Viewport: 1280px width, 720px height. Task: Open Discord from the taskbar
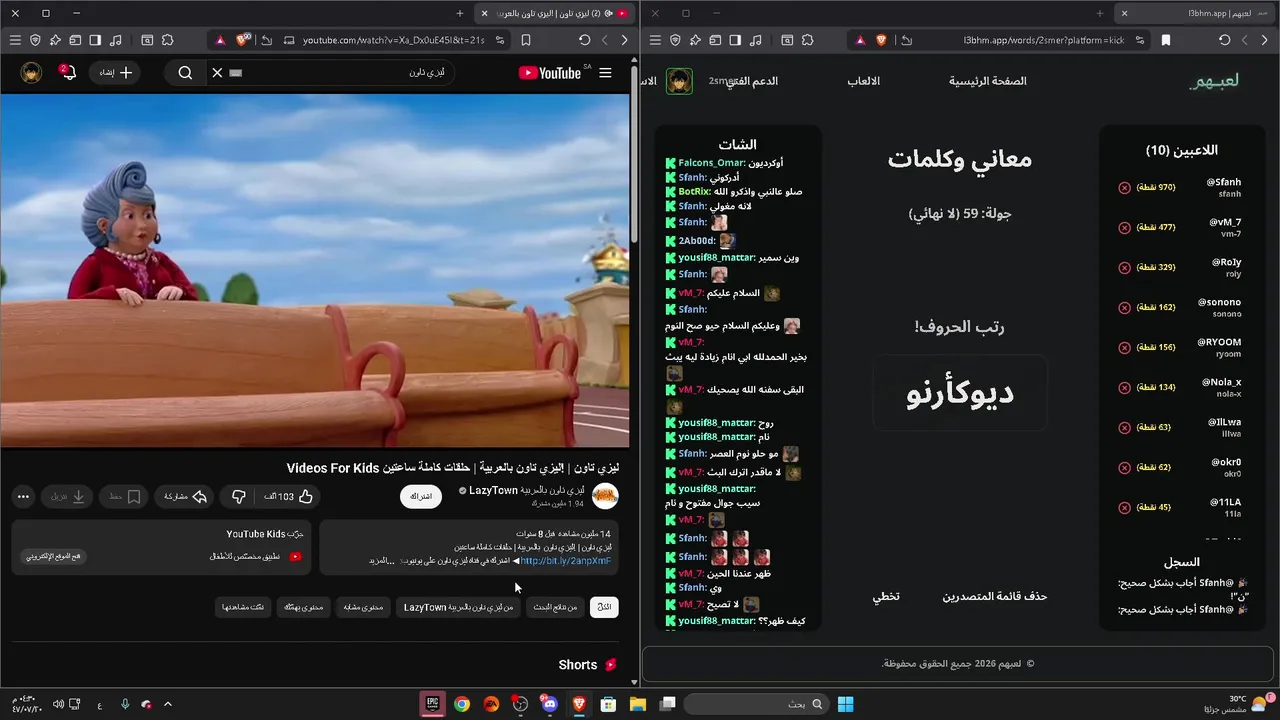pos(549,704)
